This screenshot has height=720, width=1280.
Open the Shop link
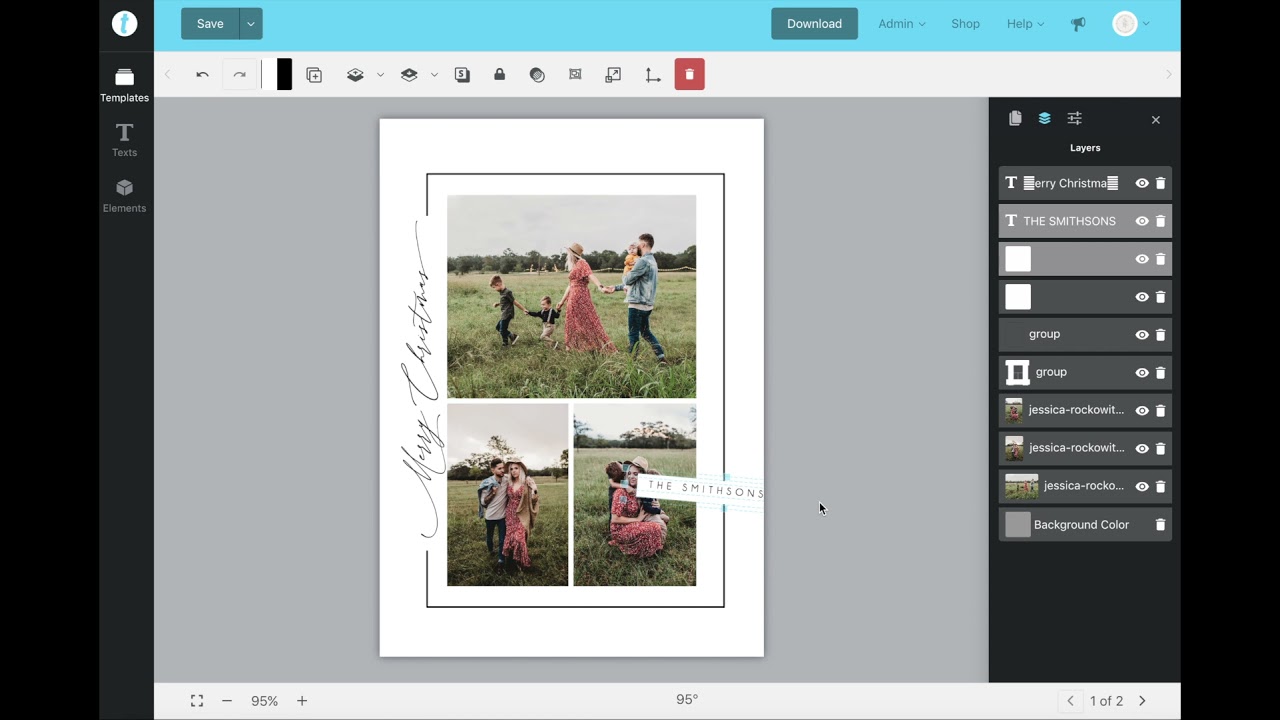pos(965,24)
